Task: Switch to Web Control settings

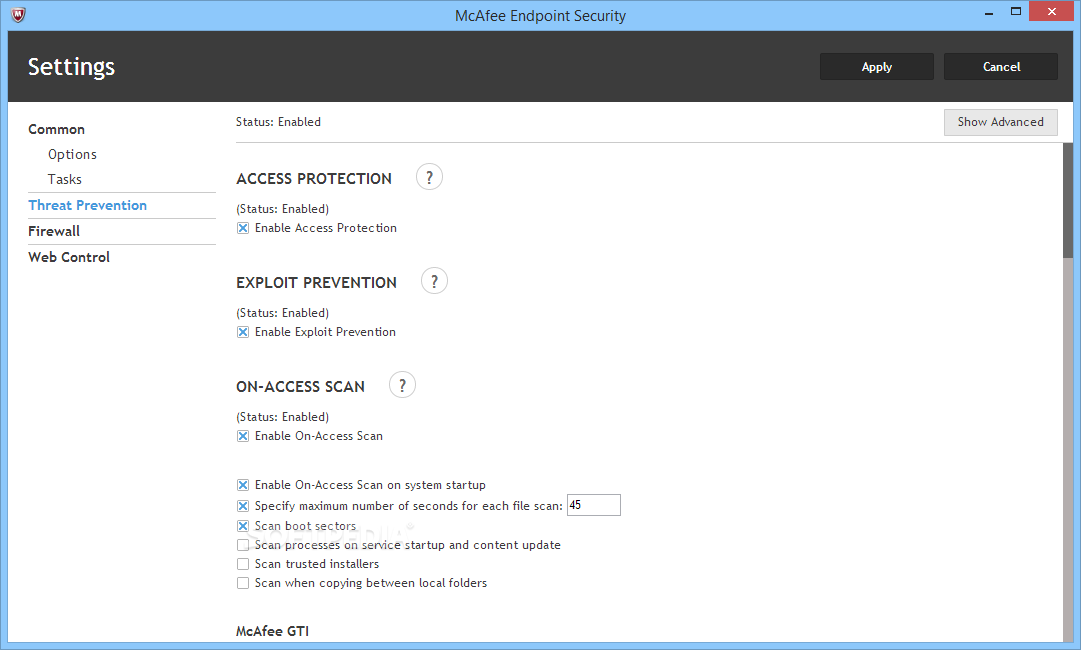Action: [x=69, y=257]
